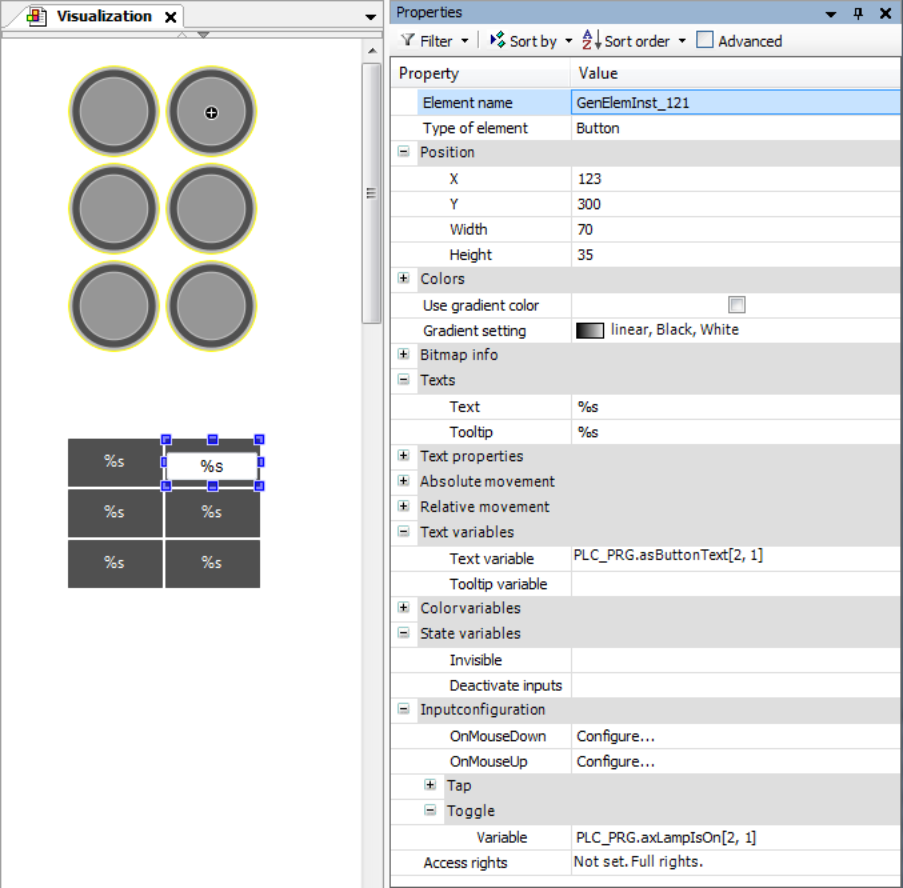This screenshot has width=903, height=888.
Task: Click the Sort by icon in Properties toolbar
Action: pos(496,41)
